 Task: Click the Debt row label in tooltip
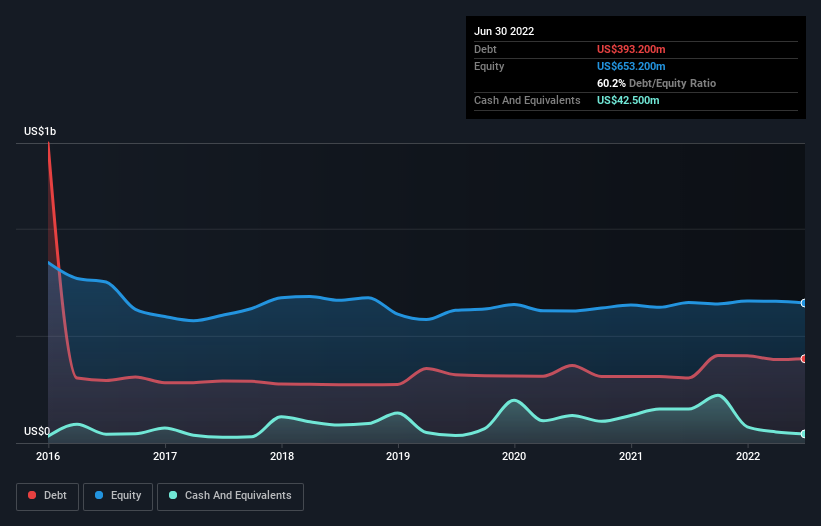(x=485, y=49)
